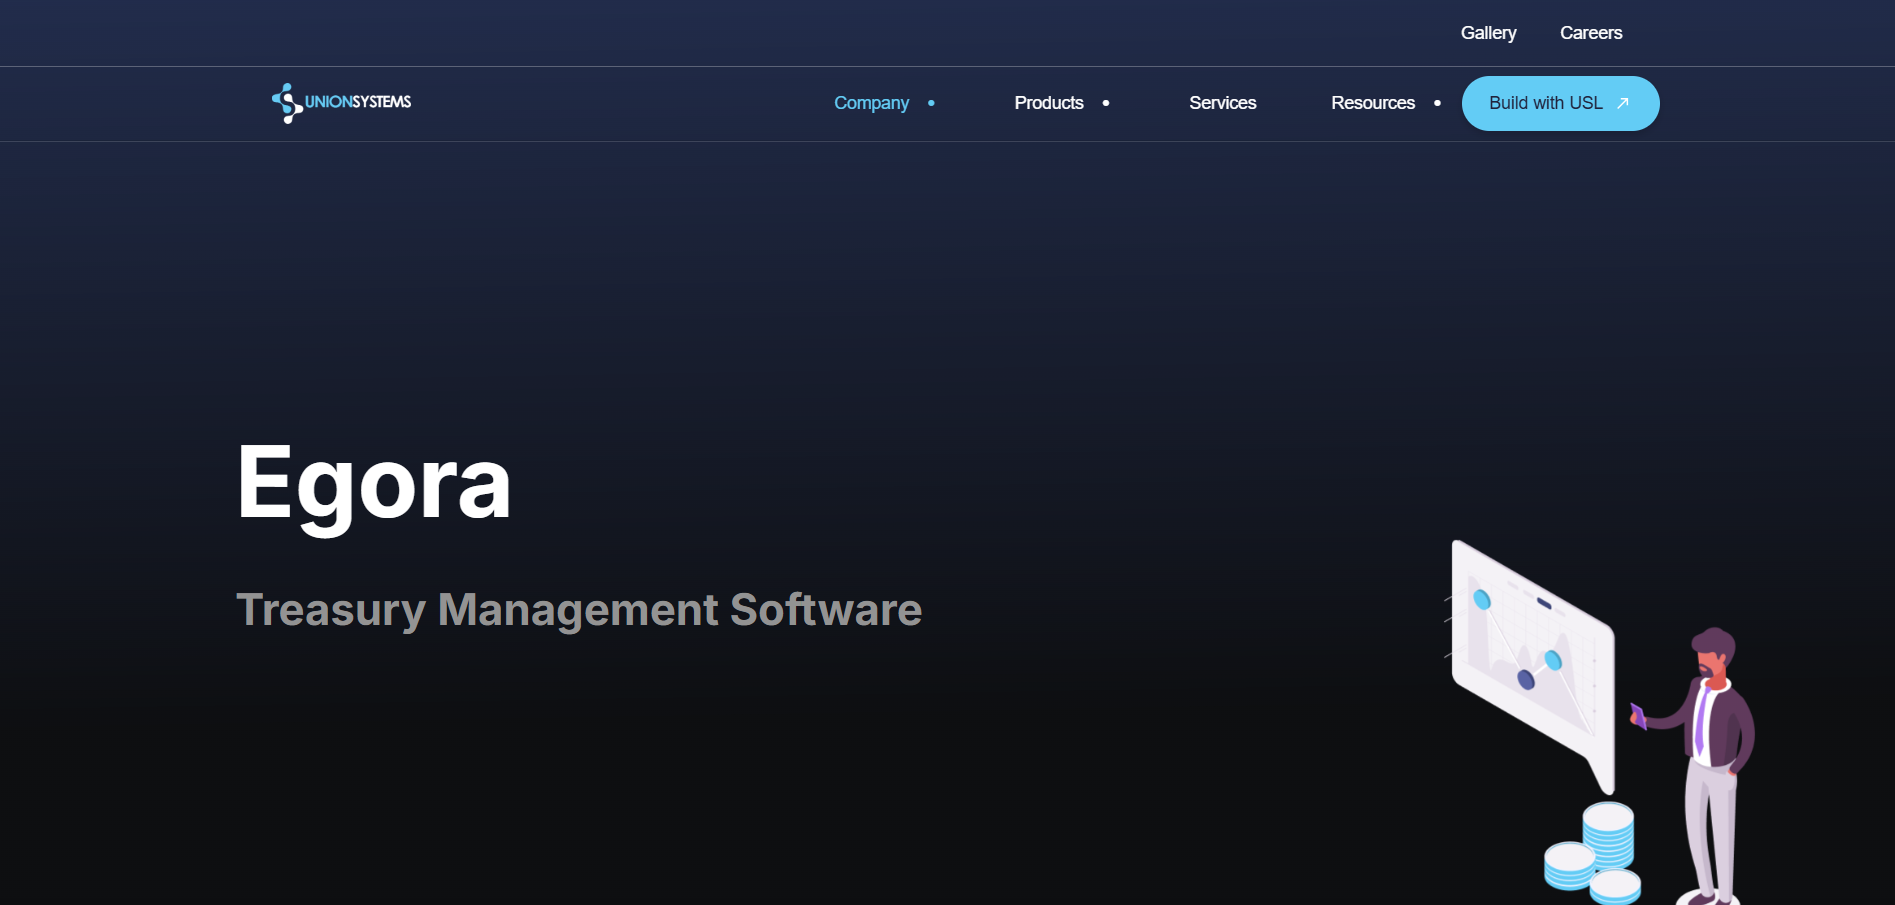This screenshot has height=905, width=1895.
Task: Go to the Services page
Action: click(1222, 103)
